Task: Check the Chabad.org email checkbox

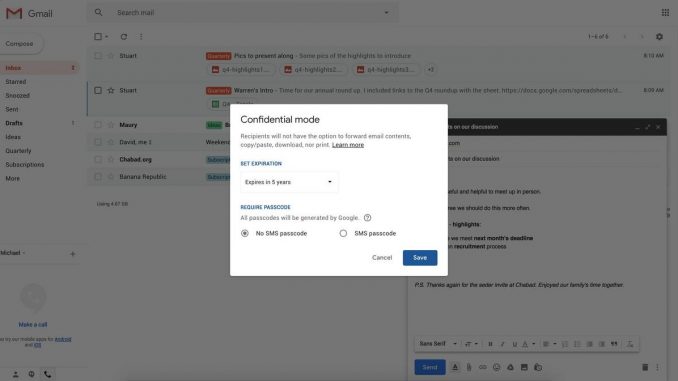Action: [x=98, y=160]
